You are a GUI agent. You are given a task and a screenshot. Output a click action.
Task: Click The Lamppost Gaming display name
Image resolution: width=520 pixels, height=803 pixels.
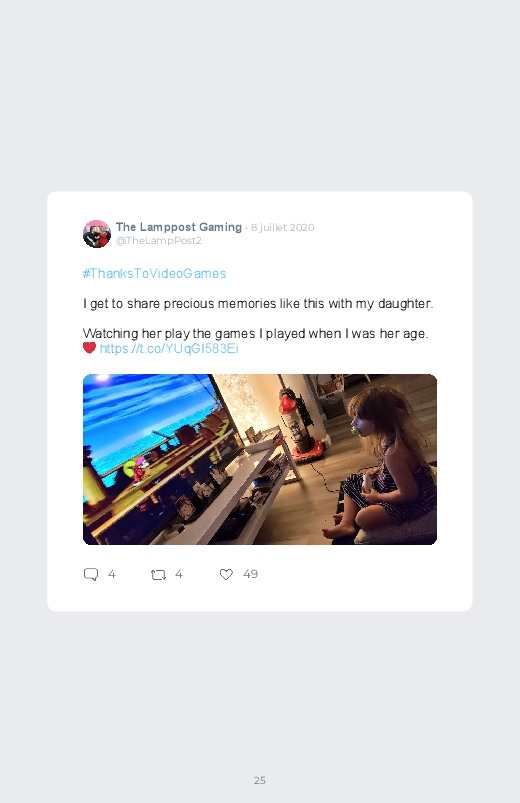point(179,227)
